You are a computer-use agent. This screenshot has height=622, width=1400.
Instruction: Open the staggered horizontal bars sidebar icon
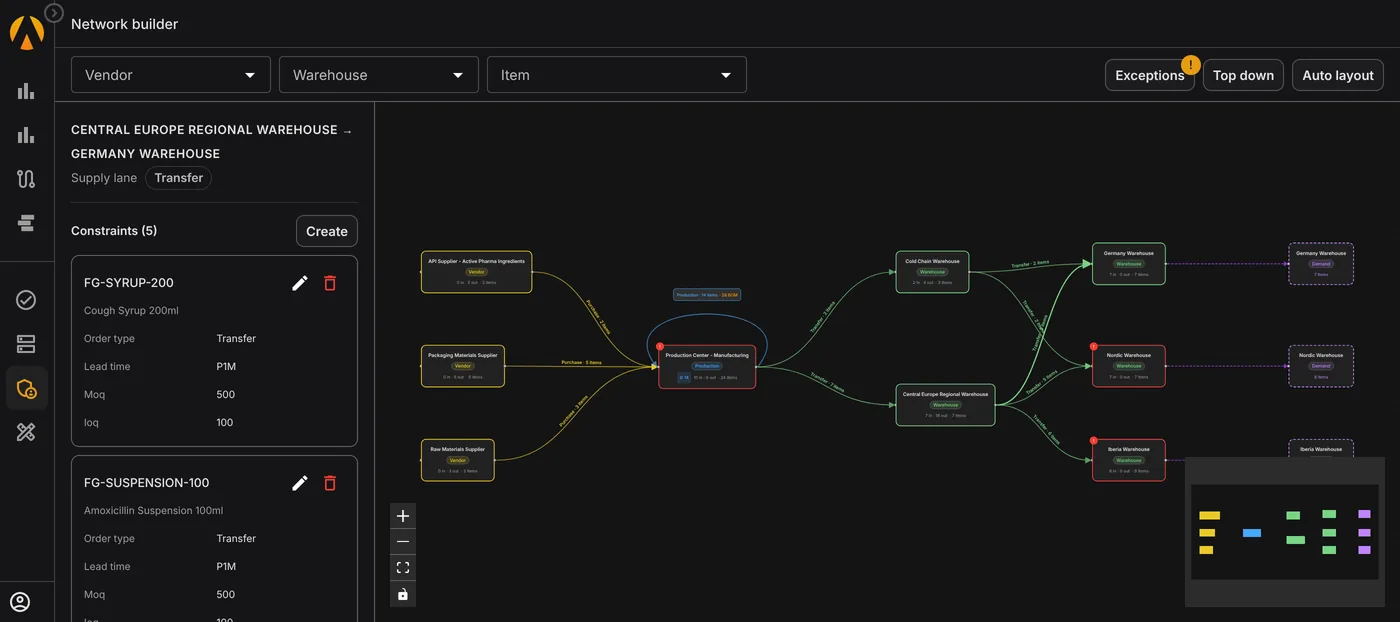click(26, 223)
